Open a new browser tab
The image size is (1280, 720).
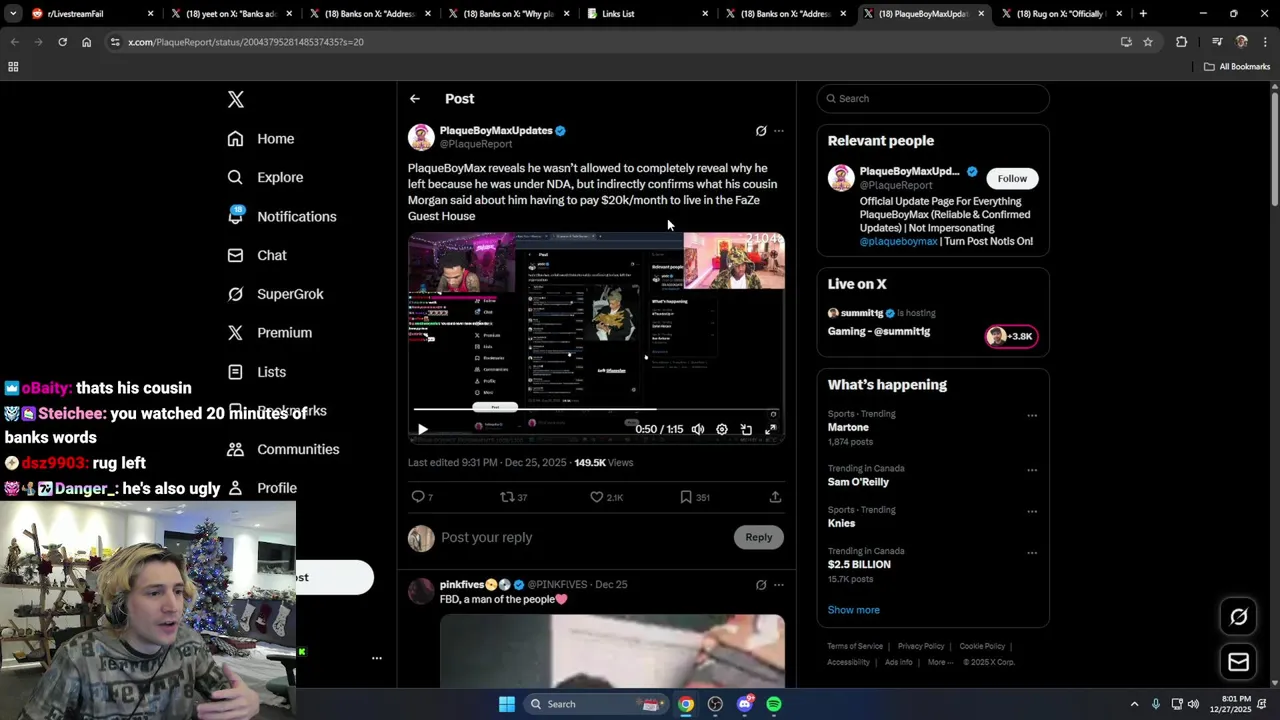(1143, 14)
